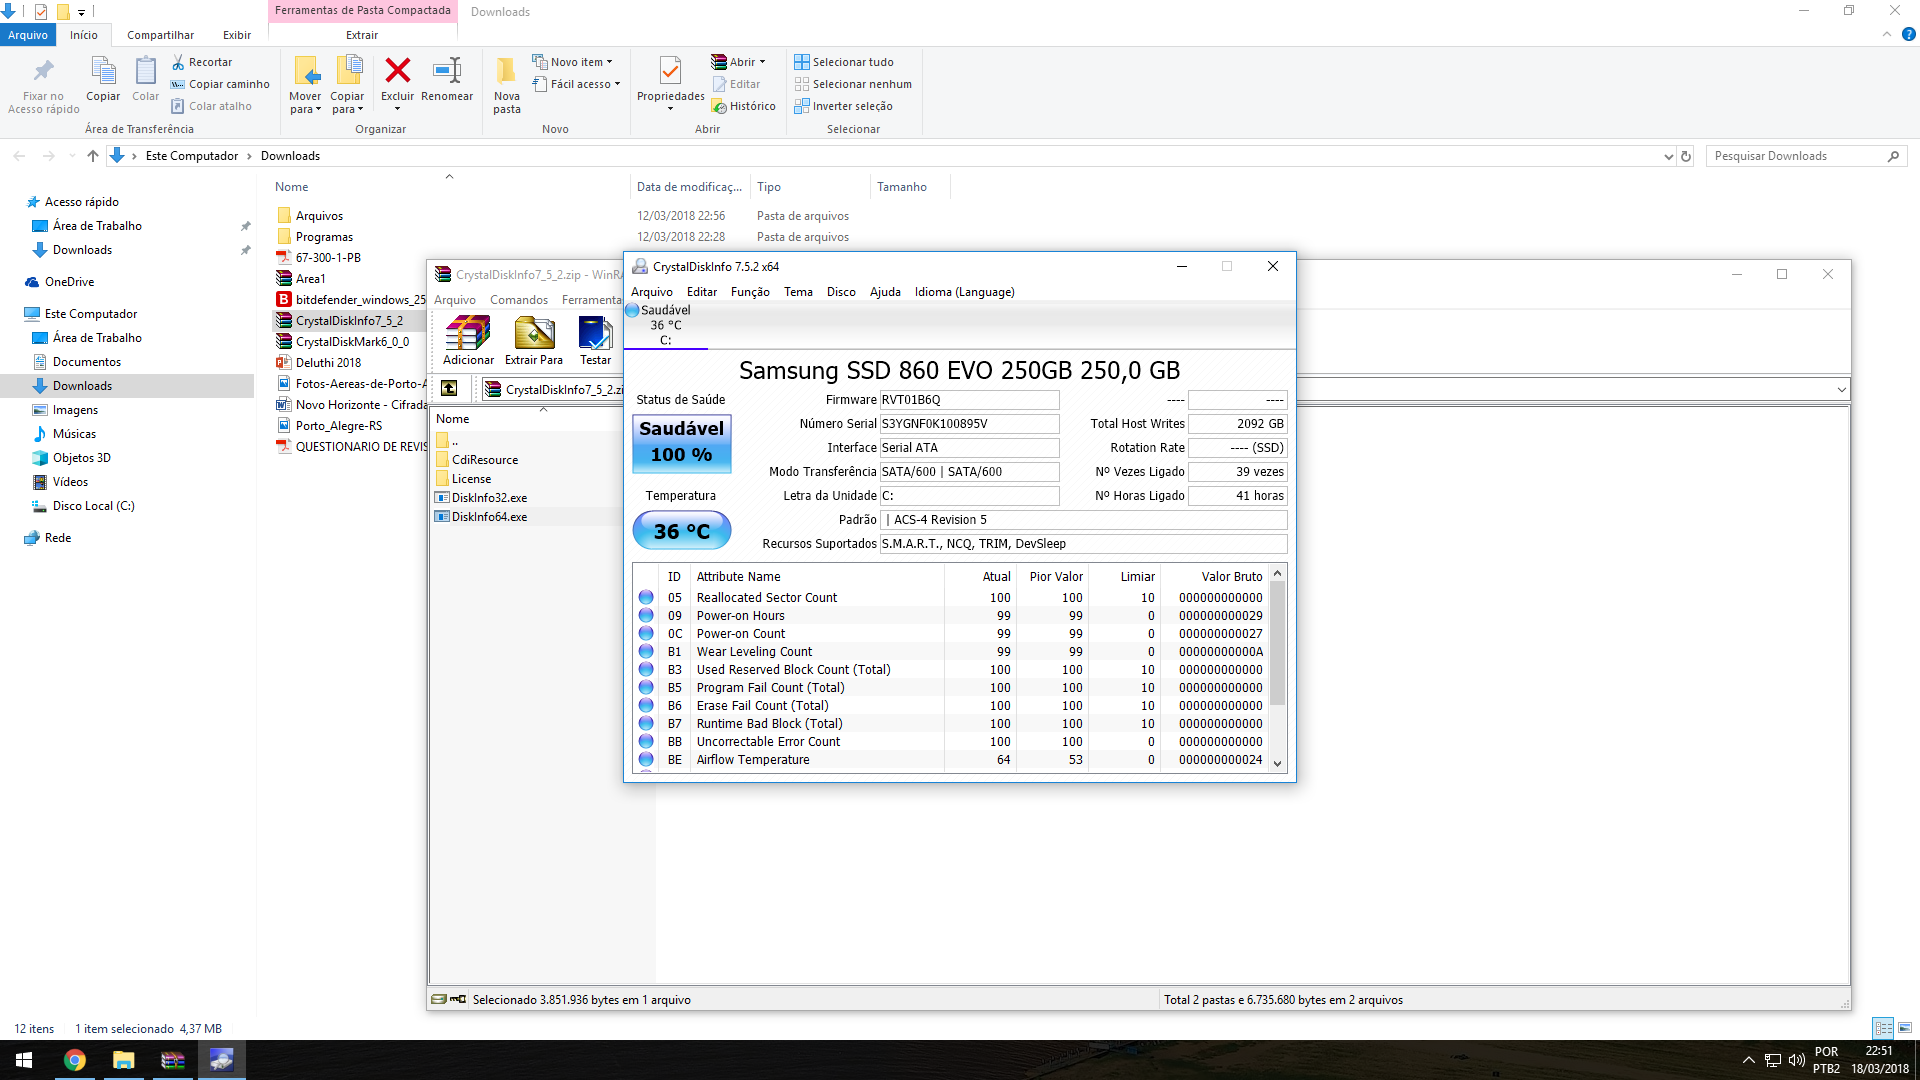Open Chrome from the taskbar
The height and width of the screenshot is (1080, 1920).
[x=75, y=1060]
